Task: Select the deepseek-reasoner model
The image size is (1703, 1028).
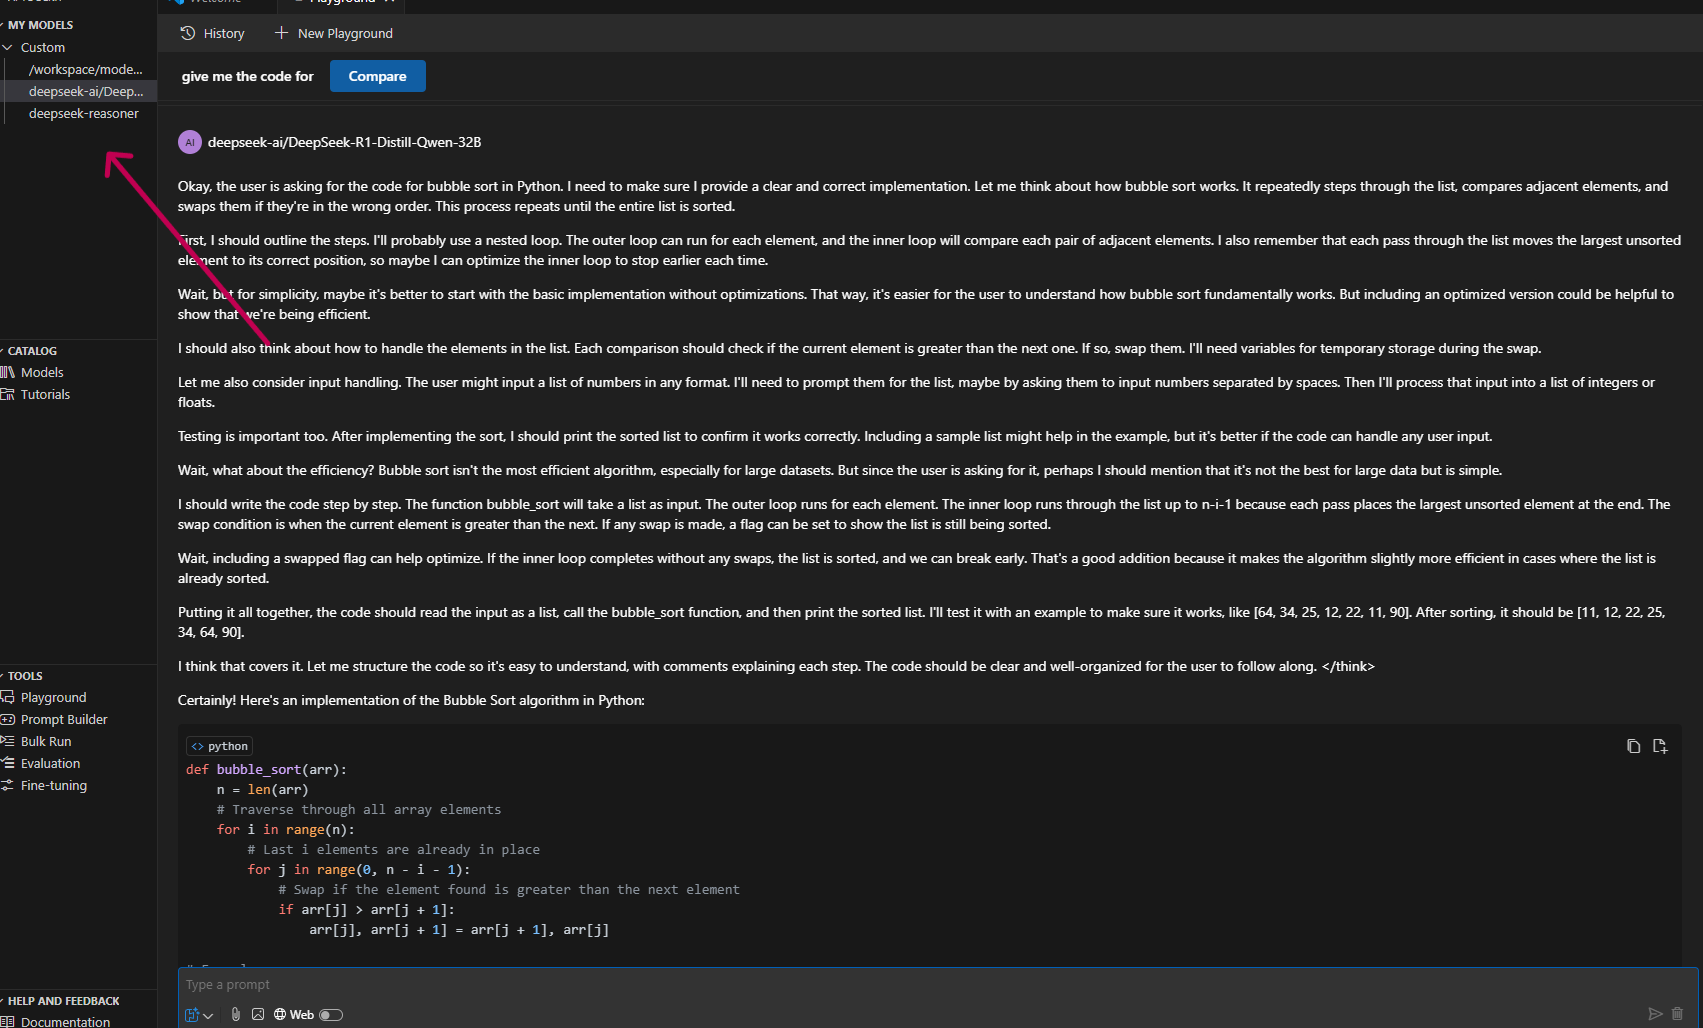Action: (x=84, y=113)
